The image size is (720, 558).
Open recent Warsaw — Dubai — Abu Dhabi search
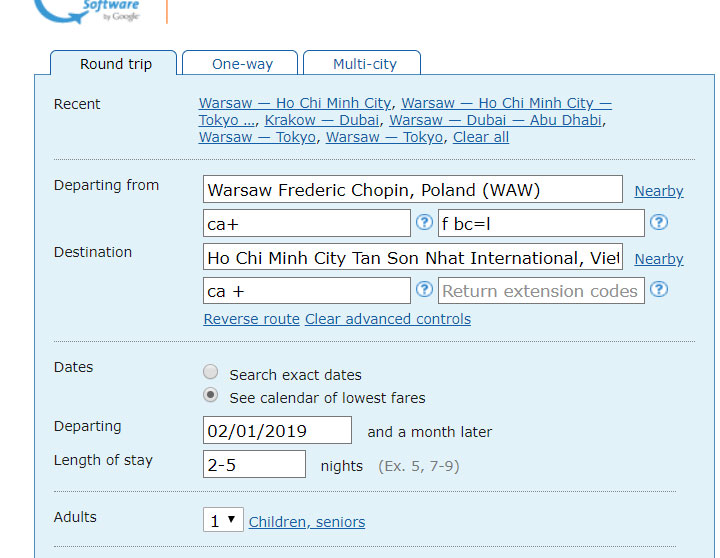[495, 120]
